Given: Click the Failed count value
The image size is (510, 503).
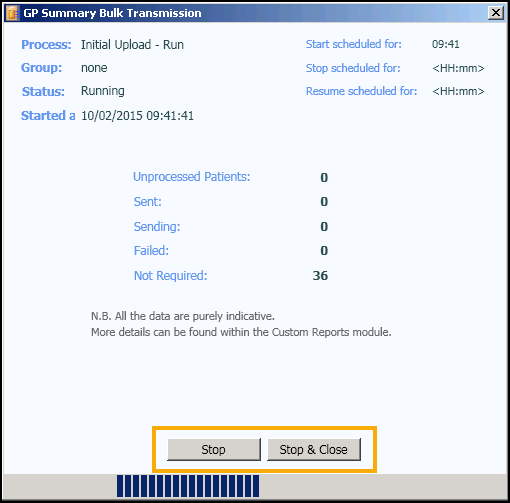Looking at the screenshot, I should [x=324, y=250].
